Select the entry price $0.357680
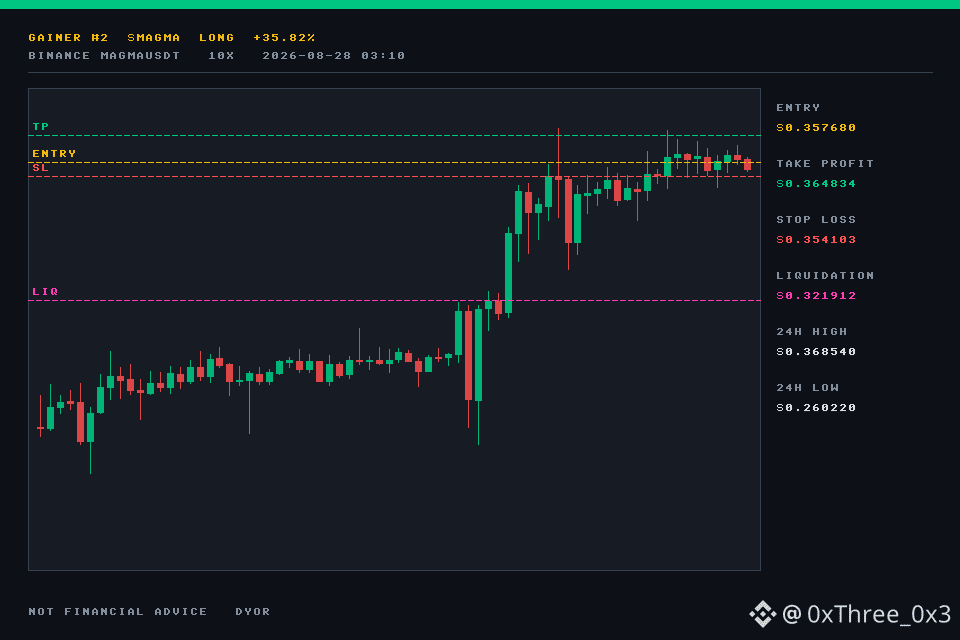This screenshot has height=640, width=960. pos(816,128)
